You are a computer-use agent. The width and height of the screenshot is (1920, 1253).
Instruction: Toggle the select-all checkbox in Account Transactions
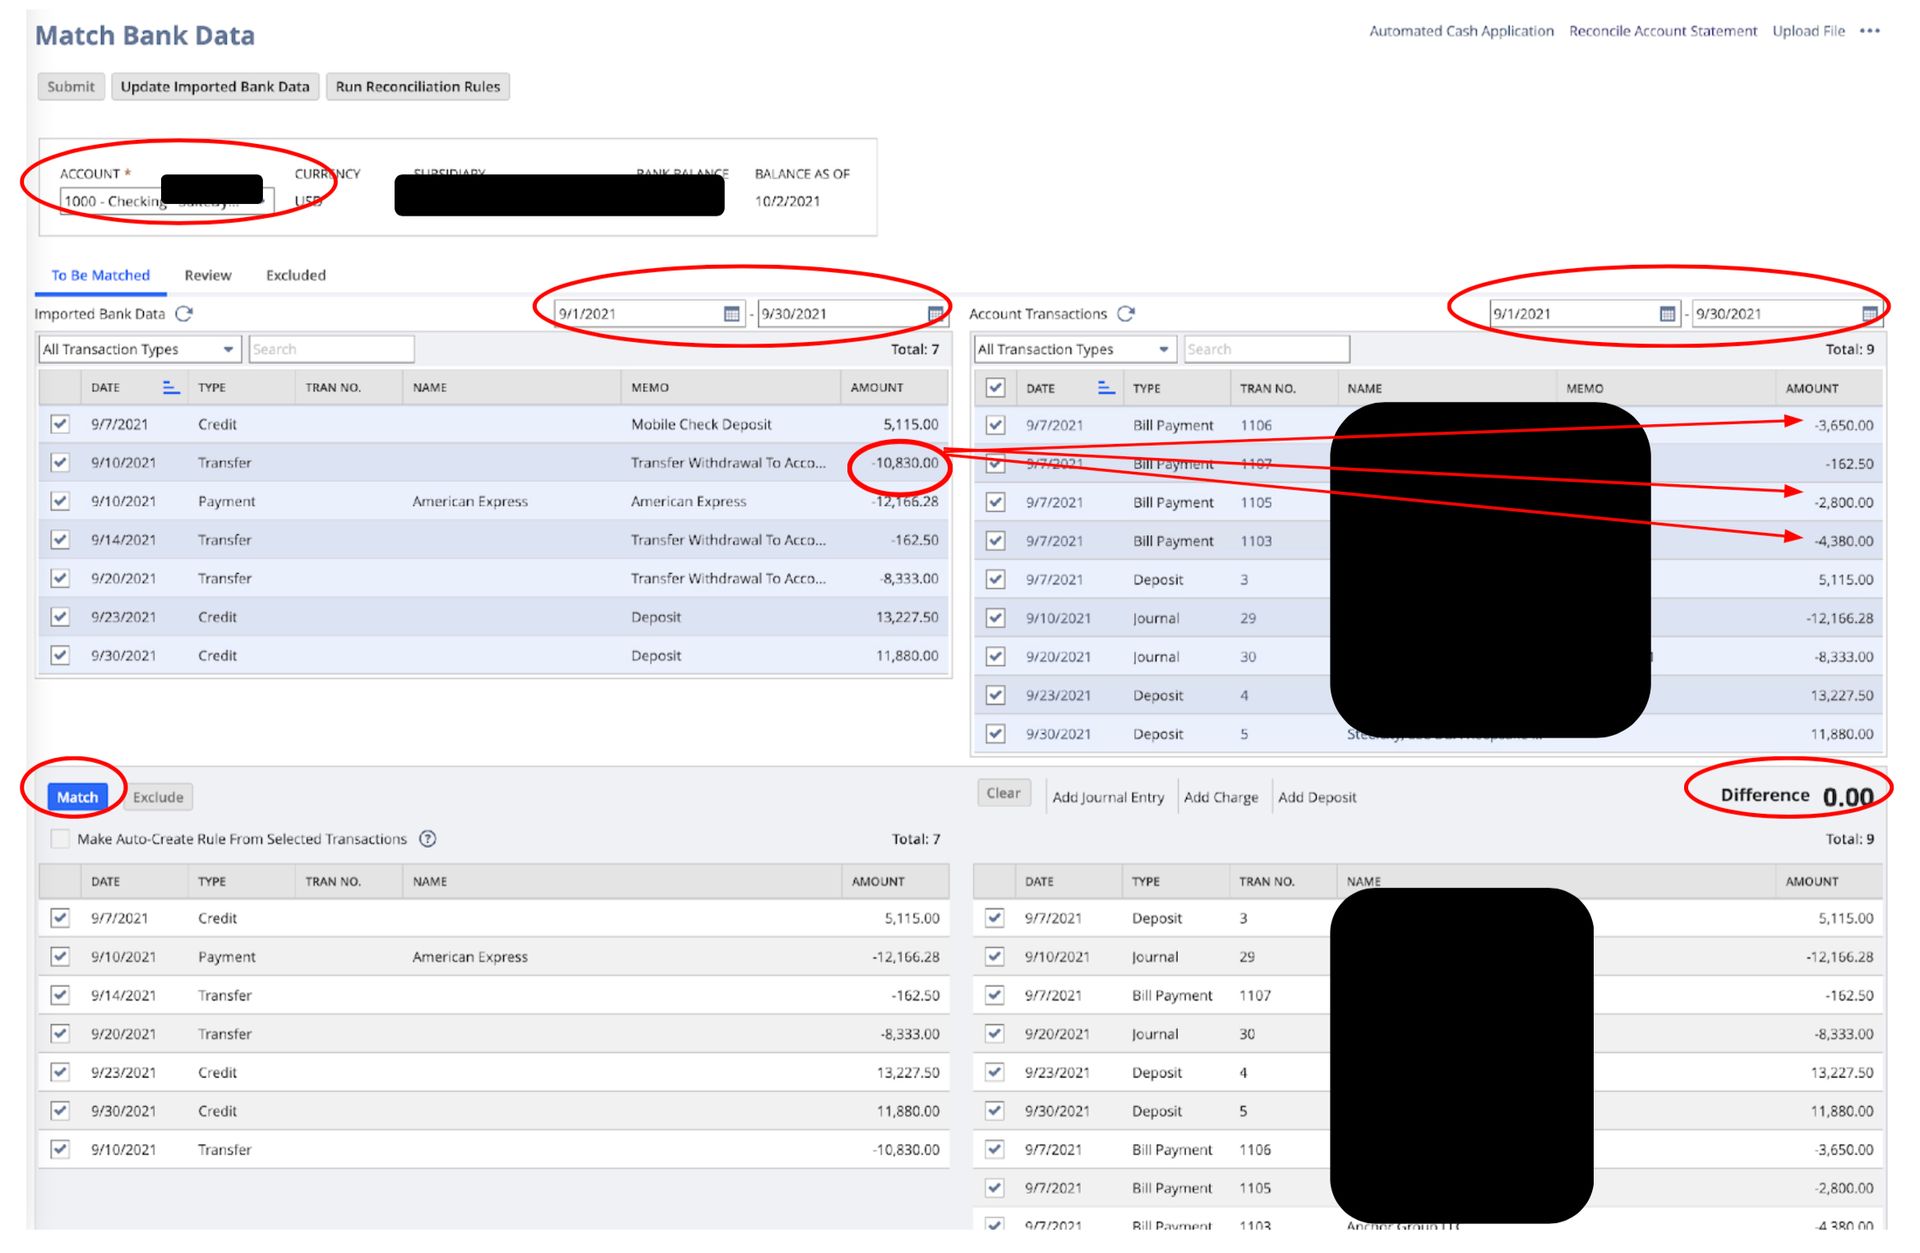click(995, 388)
